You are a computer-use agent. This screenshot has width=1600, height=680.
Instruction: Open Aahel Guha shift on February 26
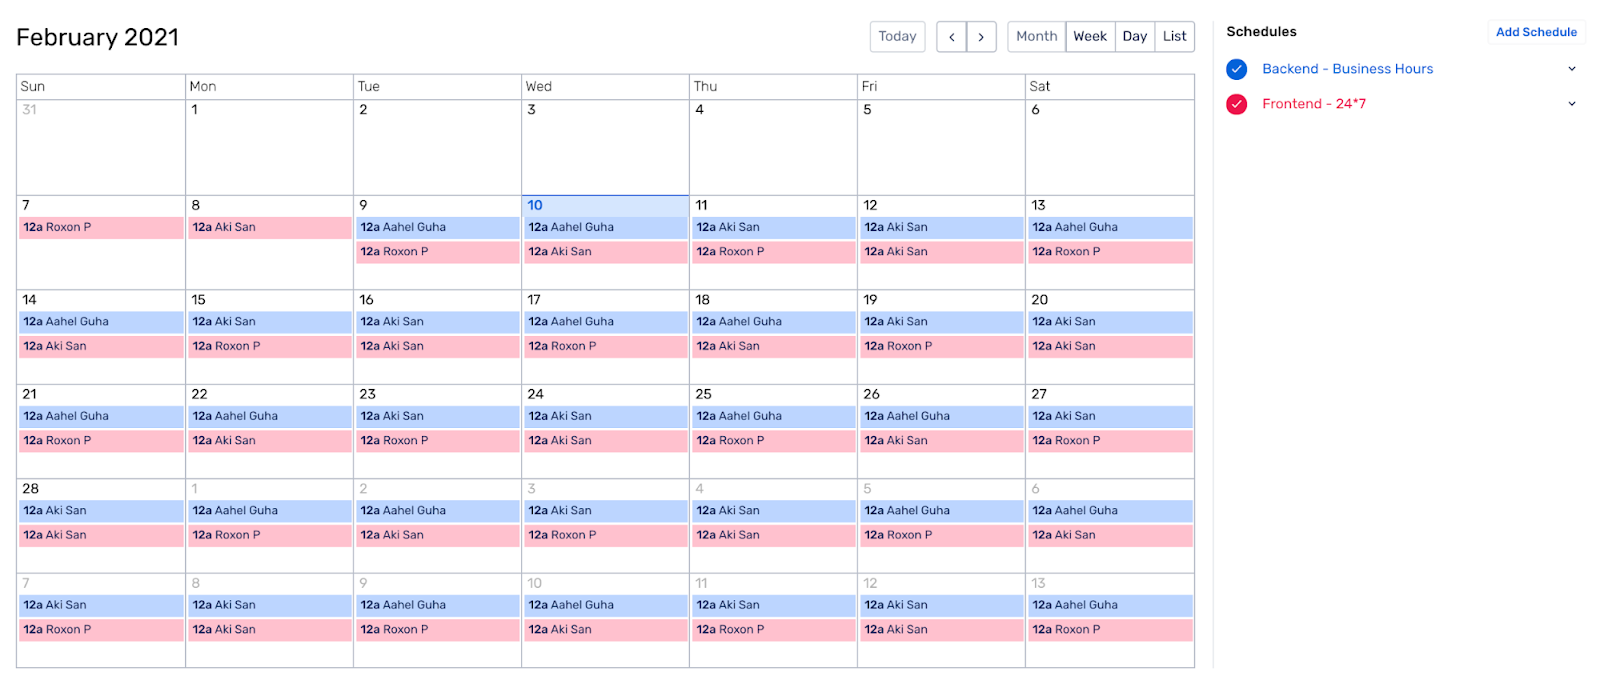(942, 416)
